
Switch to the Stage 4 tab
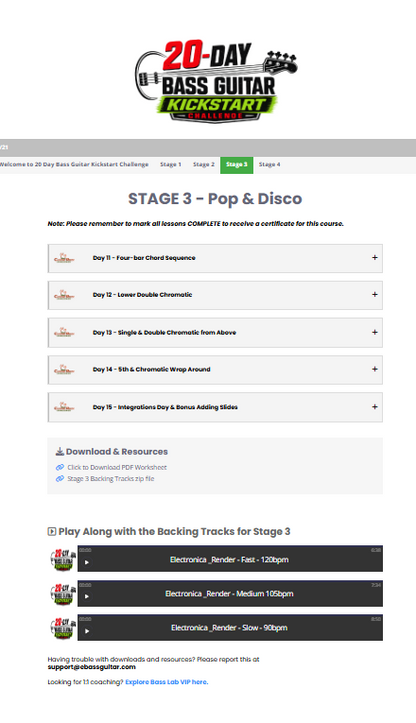tap(269, 165)
